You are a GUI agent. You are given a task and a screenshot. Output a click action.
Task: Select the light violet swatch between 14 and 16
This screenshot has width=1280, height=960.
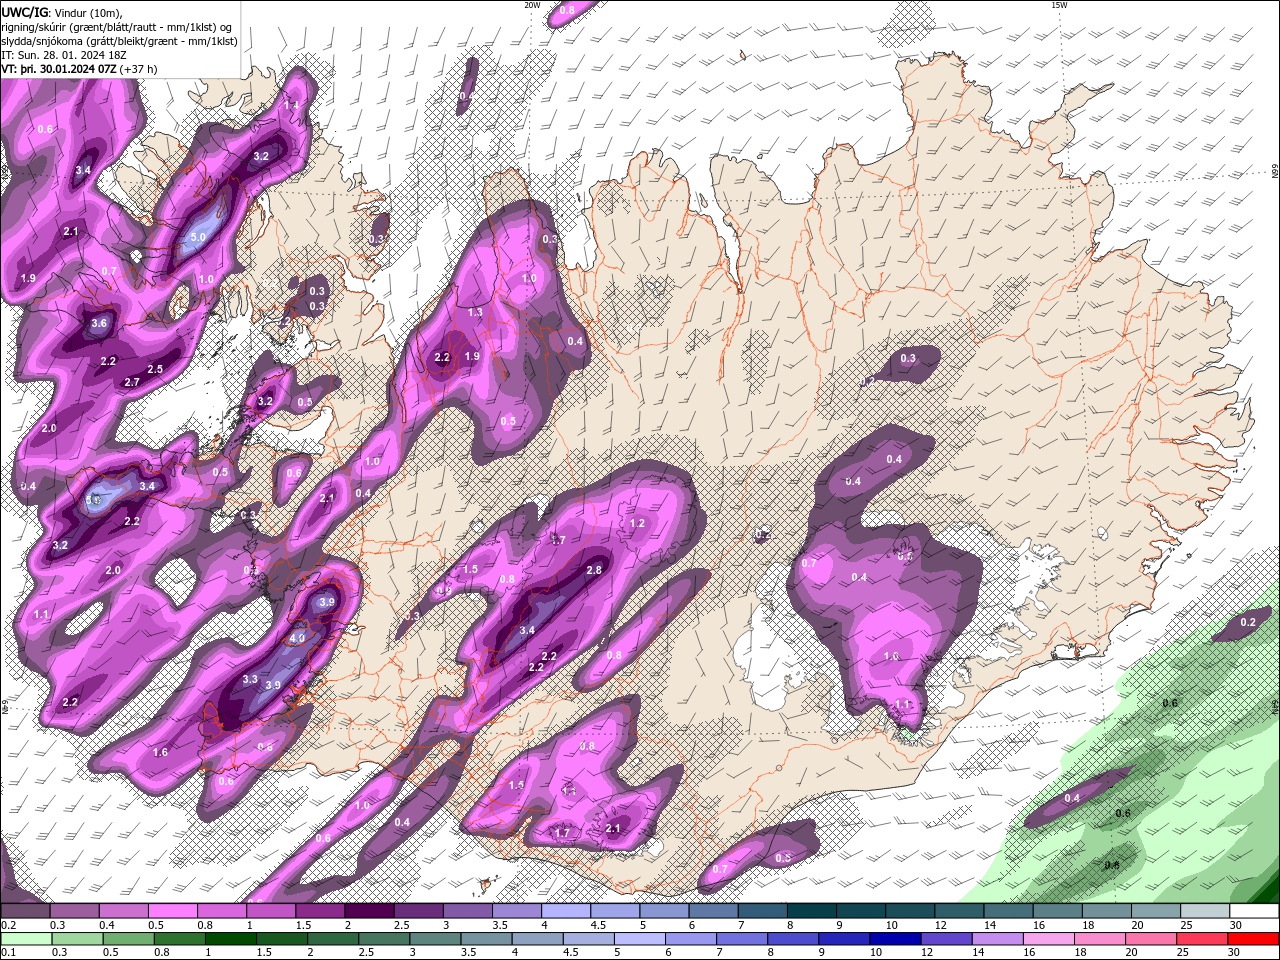click(997, 939)
